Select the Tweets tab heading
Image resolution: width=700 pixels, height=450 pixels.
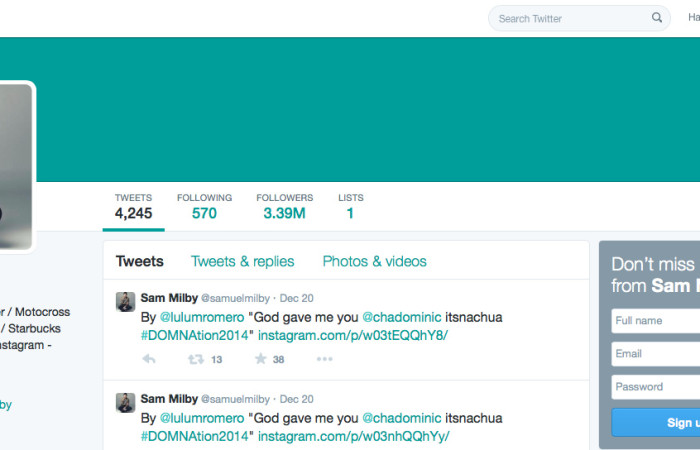point(140,261)
